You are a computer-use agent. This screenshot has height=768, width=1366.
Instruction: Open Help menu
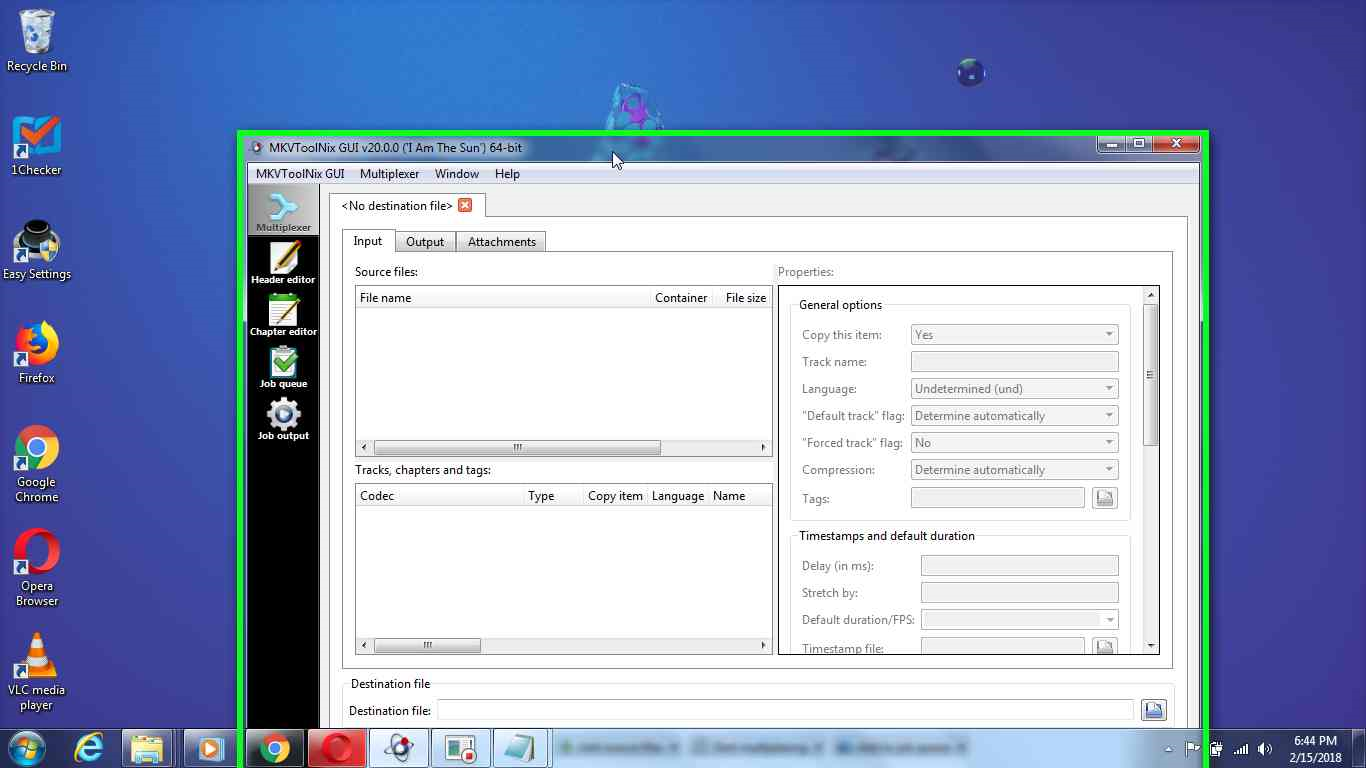[507, 174]
